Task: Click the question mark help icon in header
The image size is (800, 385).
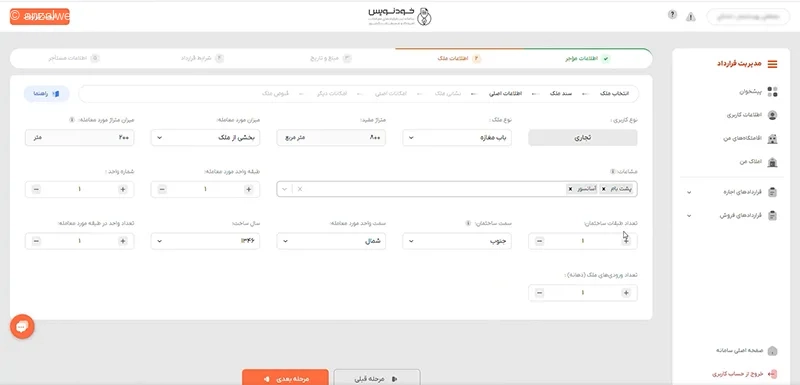Action: click(672, 15)
